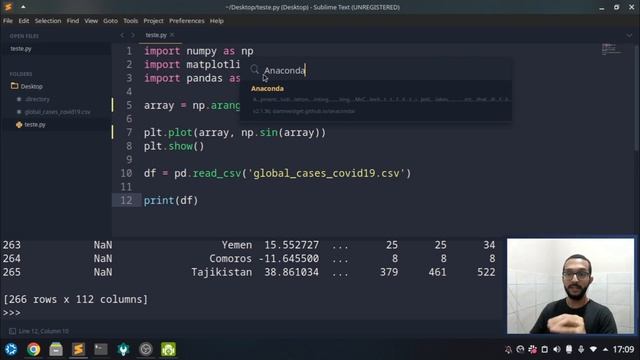640x360 pixels.
Task: Expand hidden system tray icons arrow
Action: (x=605, y=350)
